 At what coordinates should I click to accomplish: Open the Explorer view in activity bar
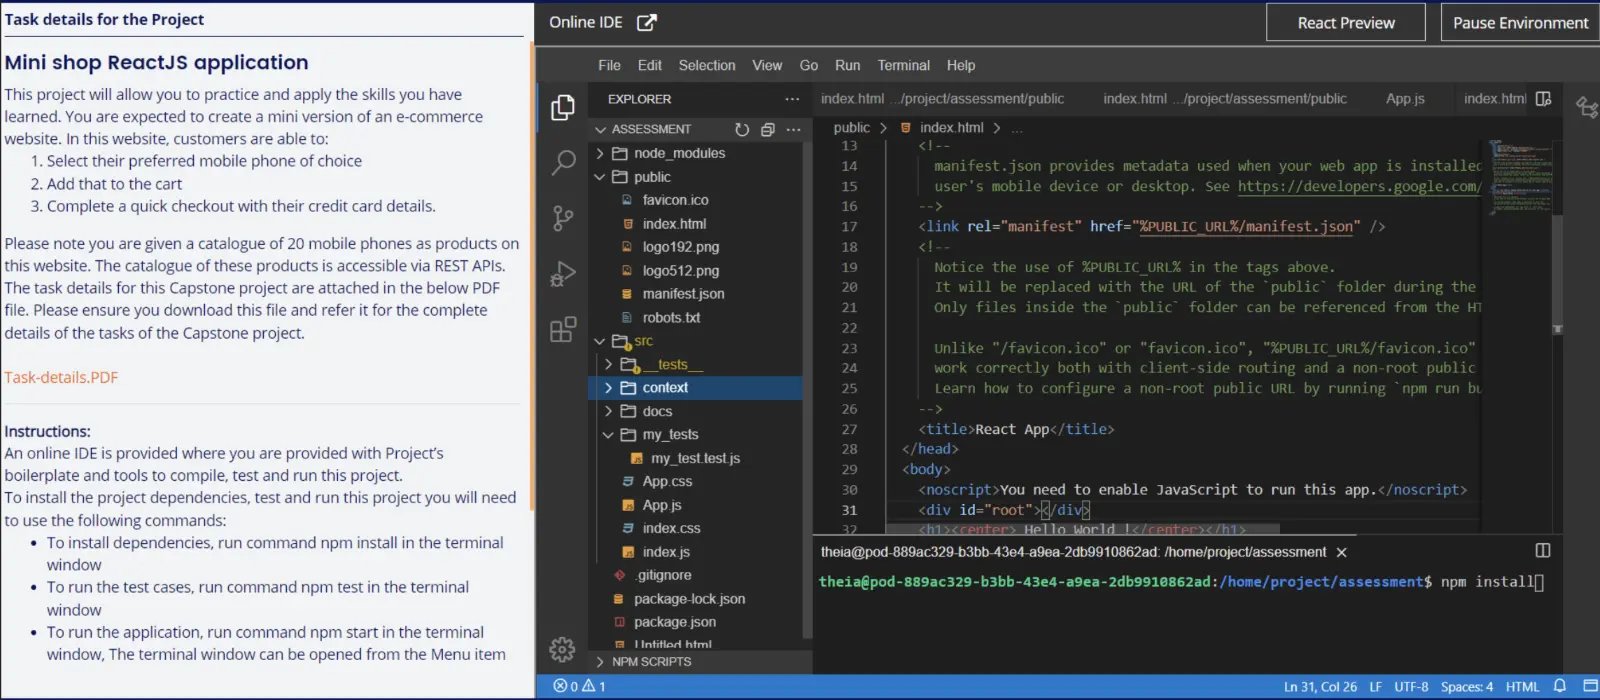pyautogui.click(x=563, y=107)
